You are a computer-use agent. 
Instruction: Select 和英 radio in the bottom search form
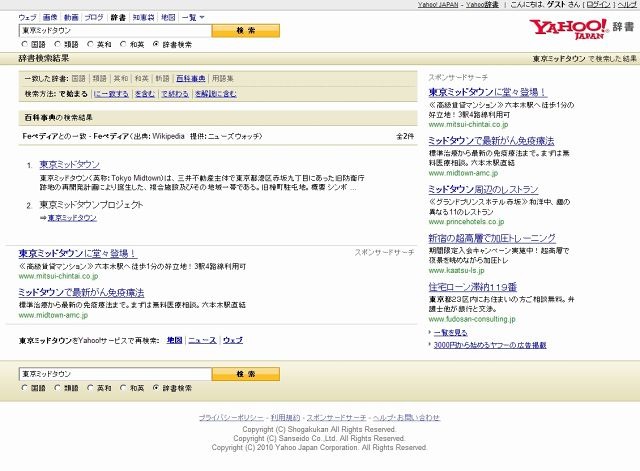coord(123,388)
